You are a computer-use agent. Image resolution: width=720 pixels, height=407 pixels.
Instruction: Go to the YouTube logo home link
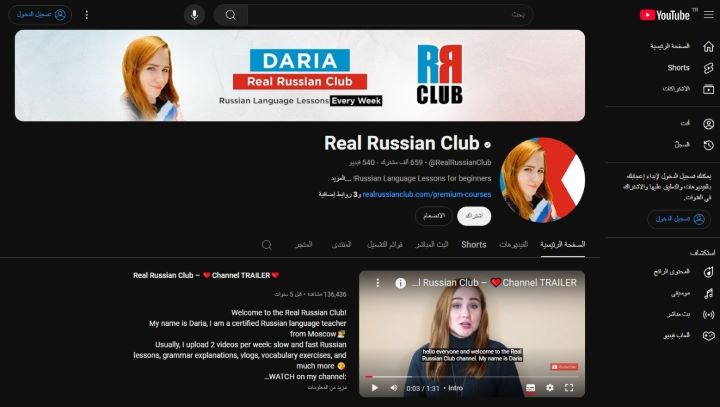coord(664,15)
